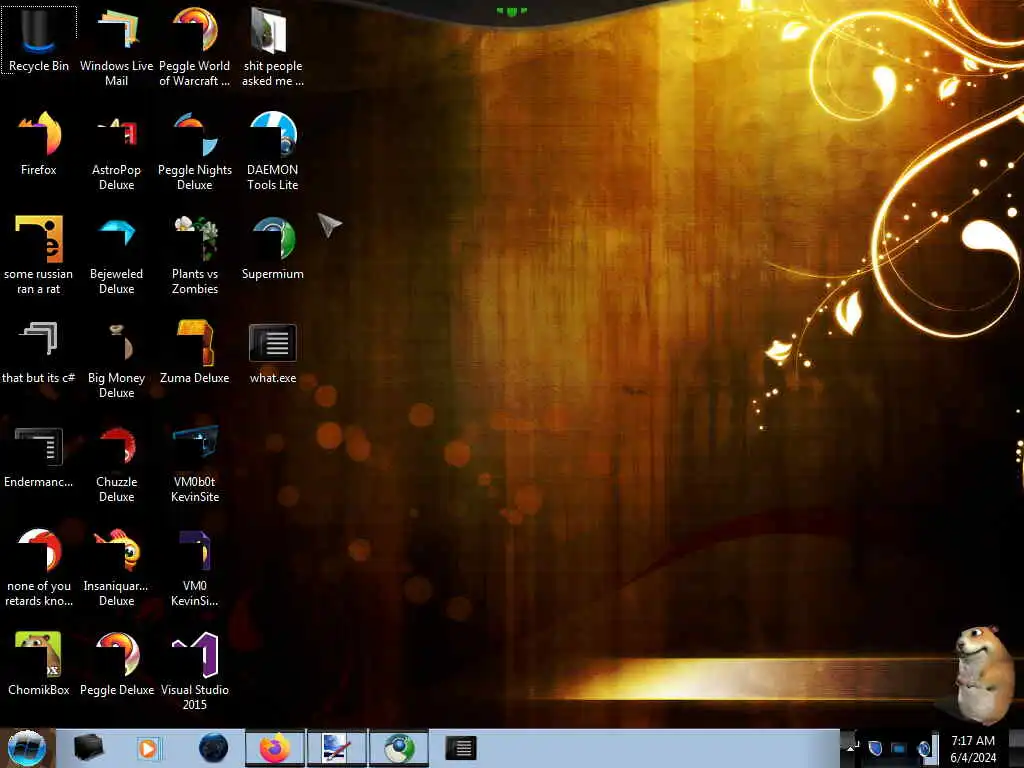Image resolution: width=1024 pixels, height=768 pixels.
Task: Open Visual Studio 2015 shortcut
Action: click(x=195, y=671)
